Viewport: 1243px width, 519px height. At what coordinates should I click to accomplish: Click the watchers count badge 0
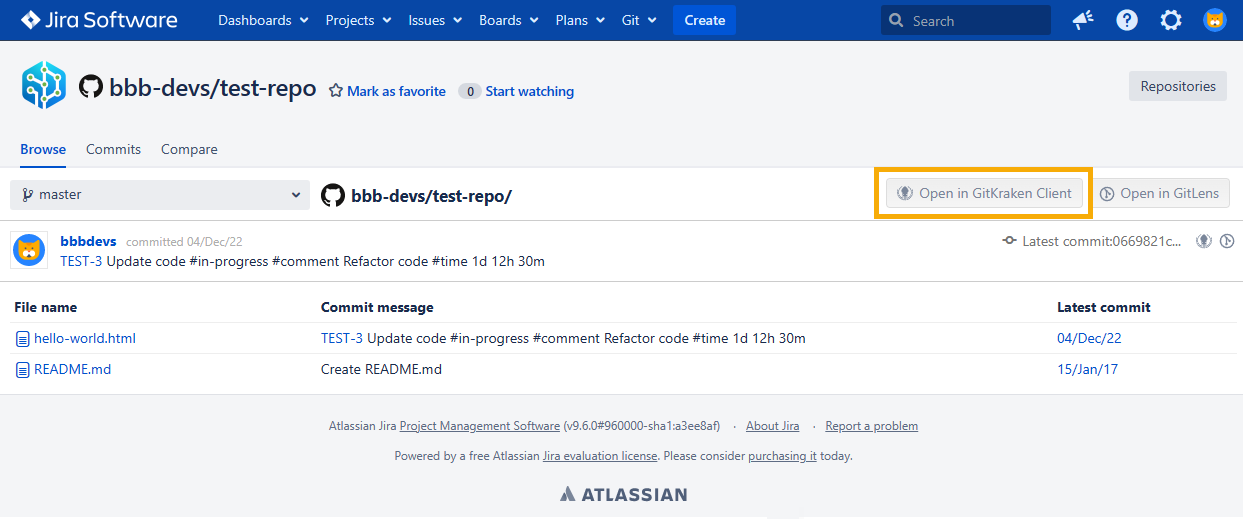(469, 91)
